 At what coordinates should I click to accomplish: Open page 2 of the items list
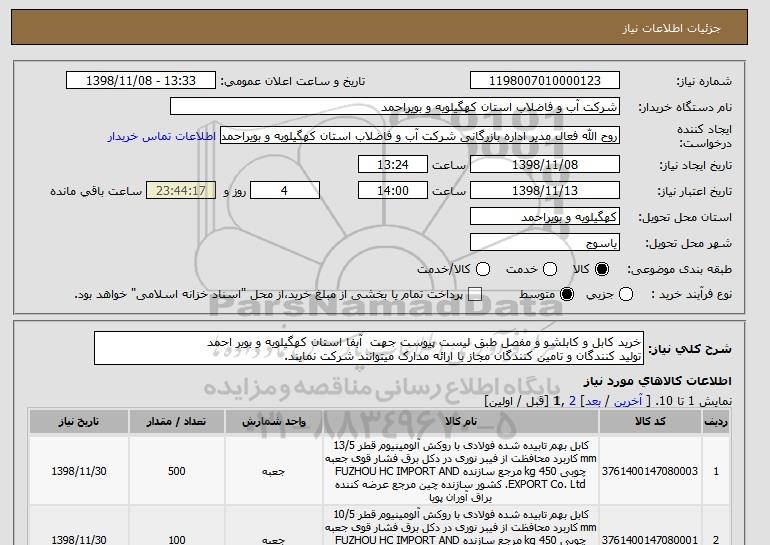(573, 401)
